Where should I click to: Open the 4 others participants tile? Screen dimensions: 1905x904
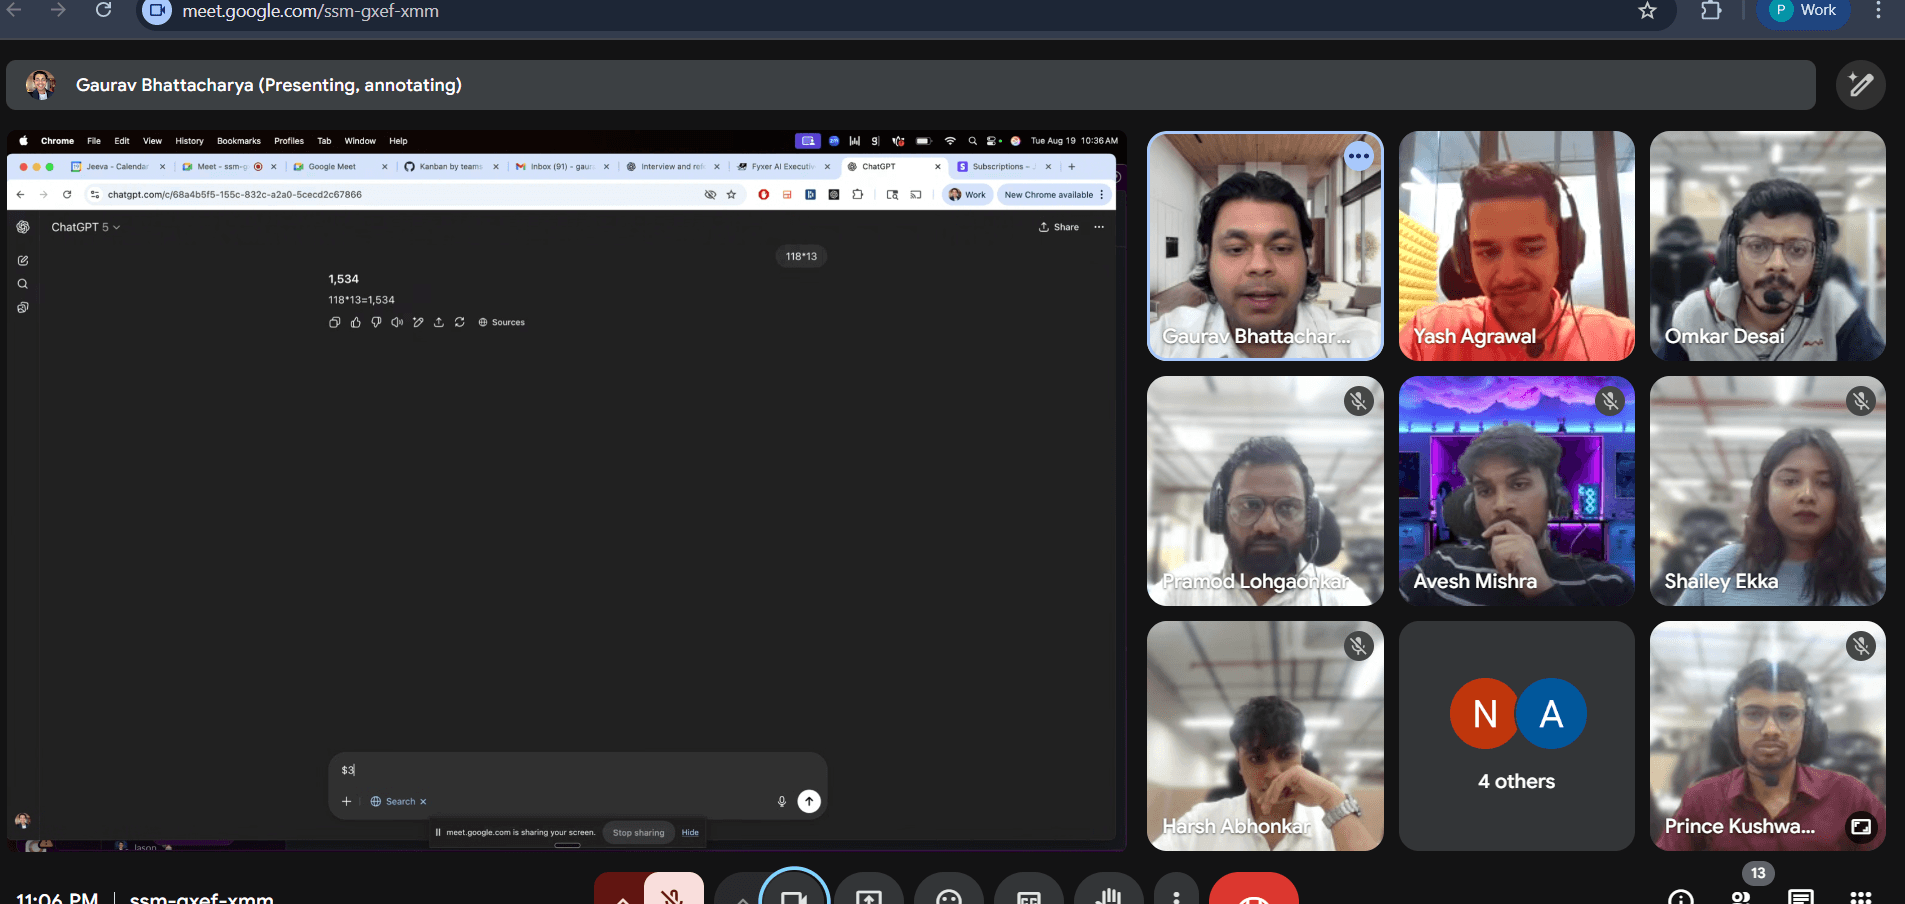pyautogui.click(x=1516, y=736)
